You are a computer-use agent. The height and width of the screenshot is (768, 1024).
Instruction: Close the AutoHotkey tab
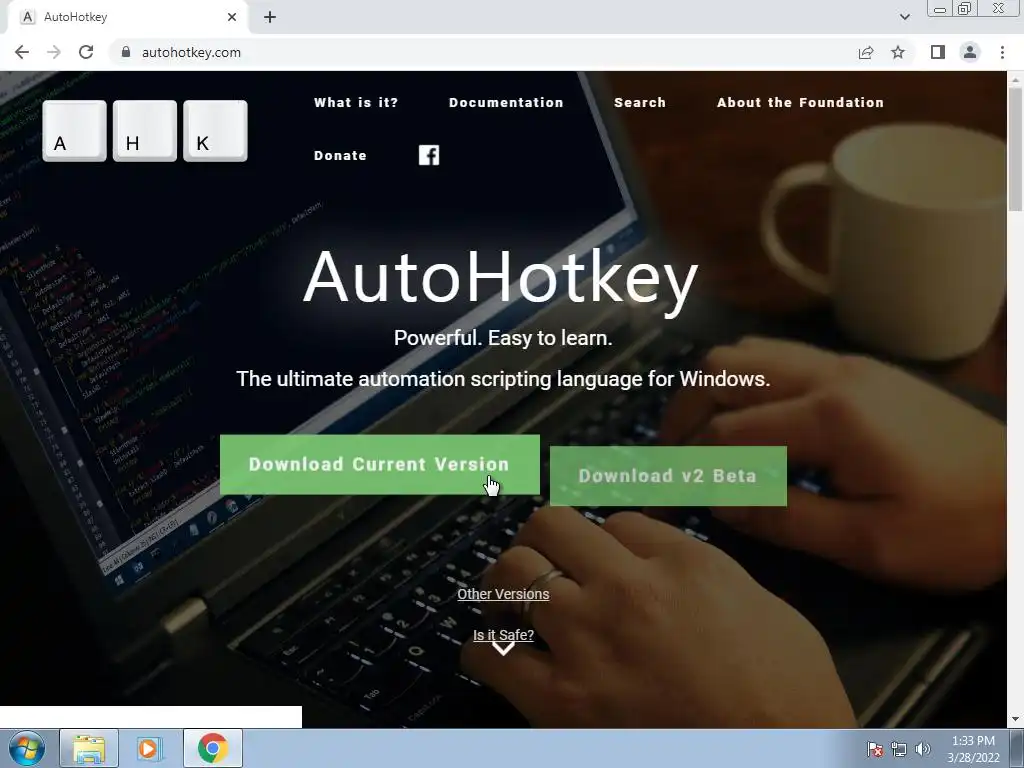(x=232, y=17)
